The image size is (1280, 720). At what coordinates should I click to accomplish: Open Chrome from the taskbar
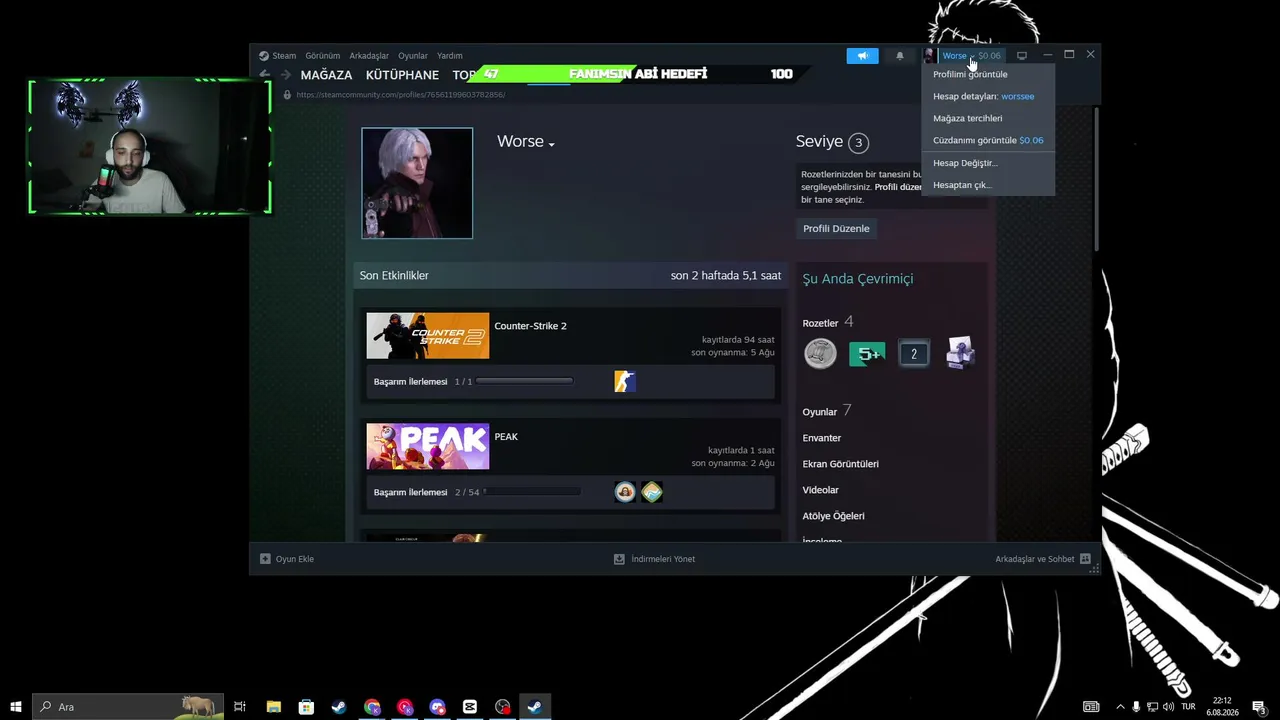point(372,707)
